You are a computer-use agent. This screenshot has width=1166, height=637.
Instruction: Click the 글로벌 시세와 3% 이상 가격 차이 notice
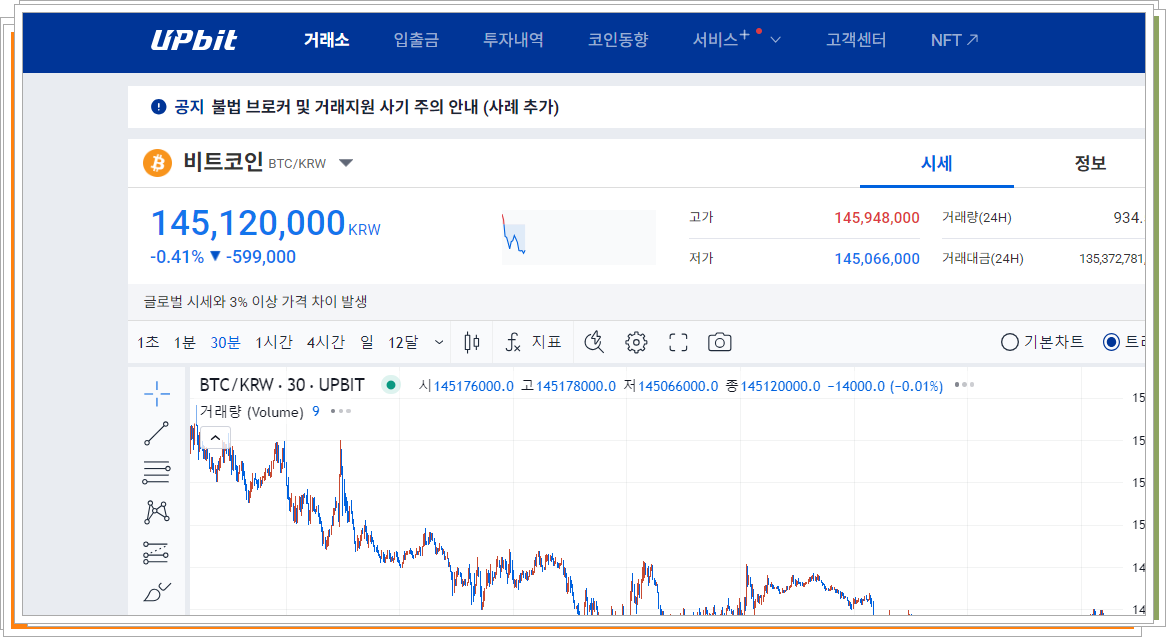tap(255, 302)
